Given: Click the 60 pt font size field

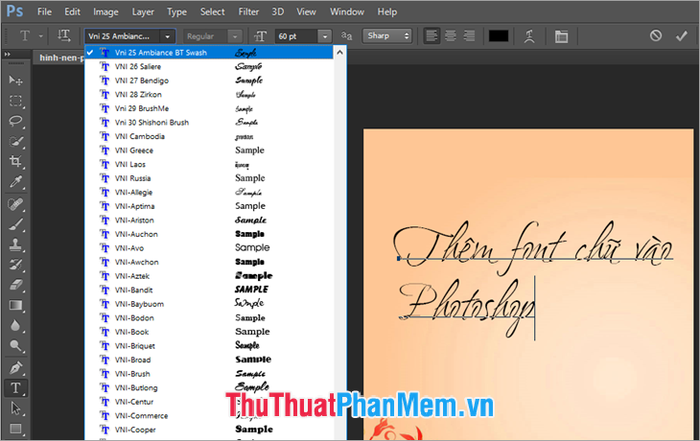Looking at the screenshot, I should (297, 36).
